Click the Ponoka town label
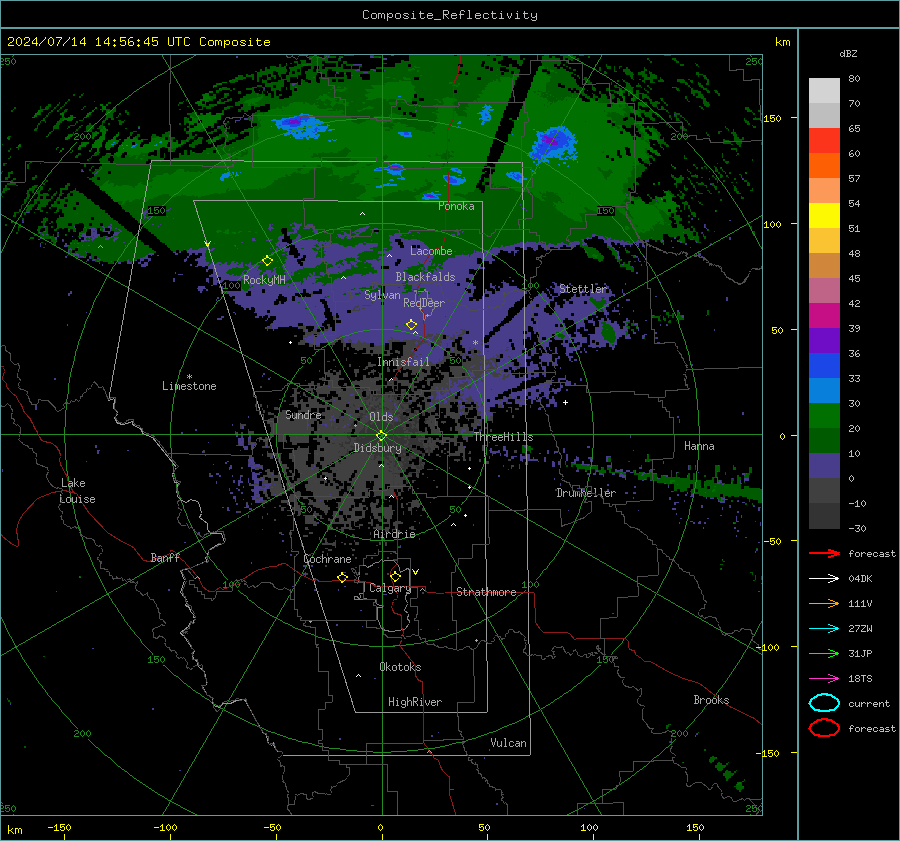This screenshot has height=841, width=900. click(x=456, y=206)
